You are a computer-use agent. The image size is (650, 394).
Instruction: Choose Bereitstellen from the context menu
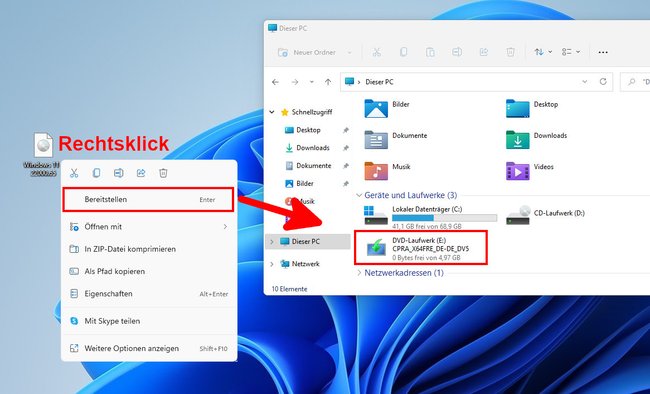click(x=148, y=199)
